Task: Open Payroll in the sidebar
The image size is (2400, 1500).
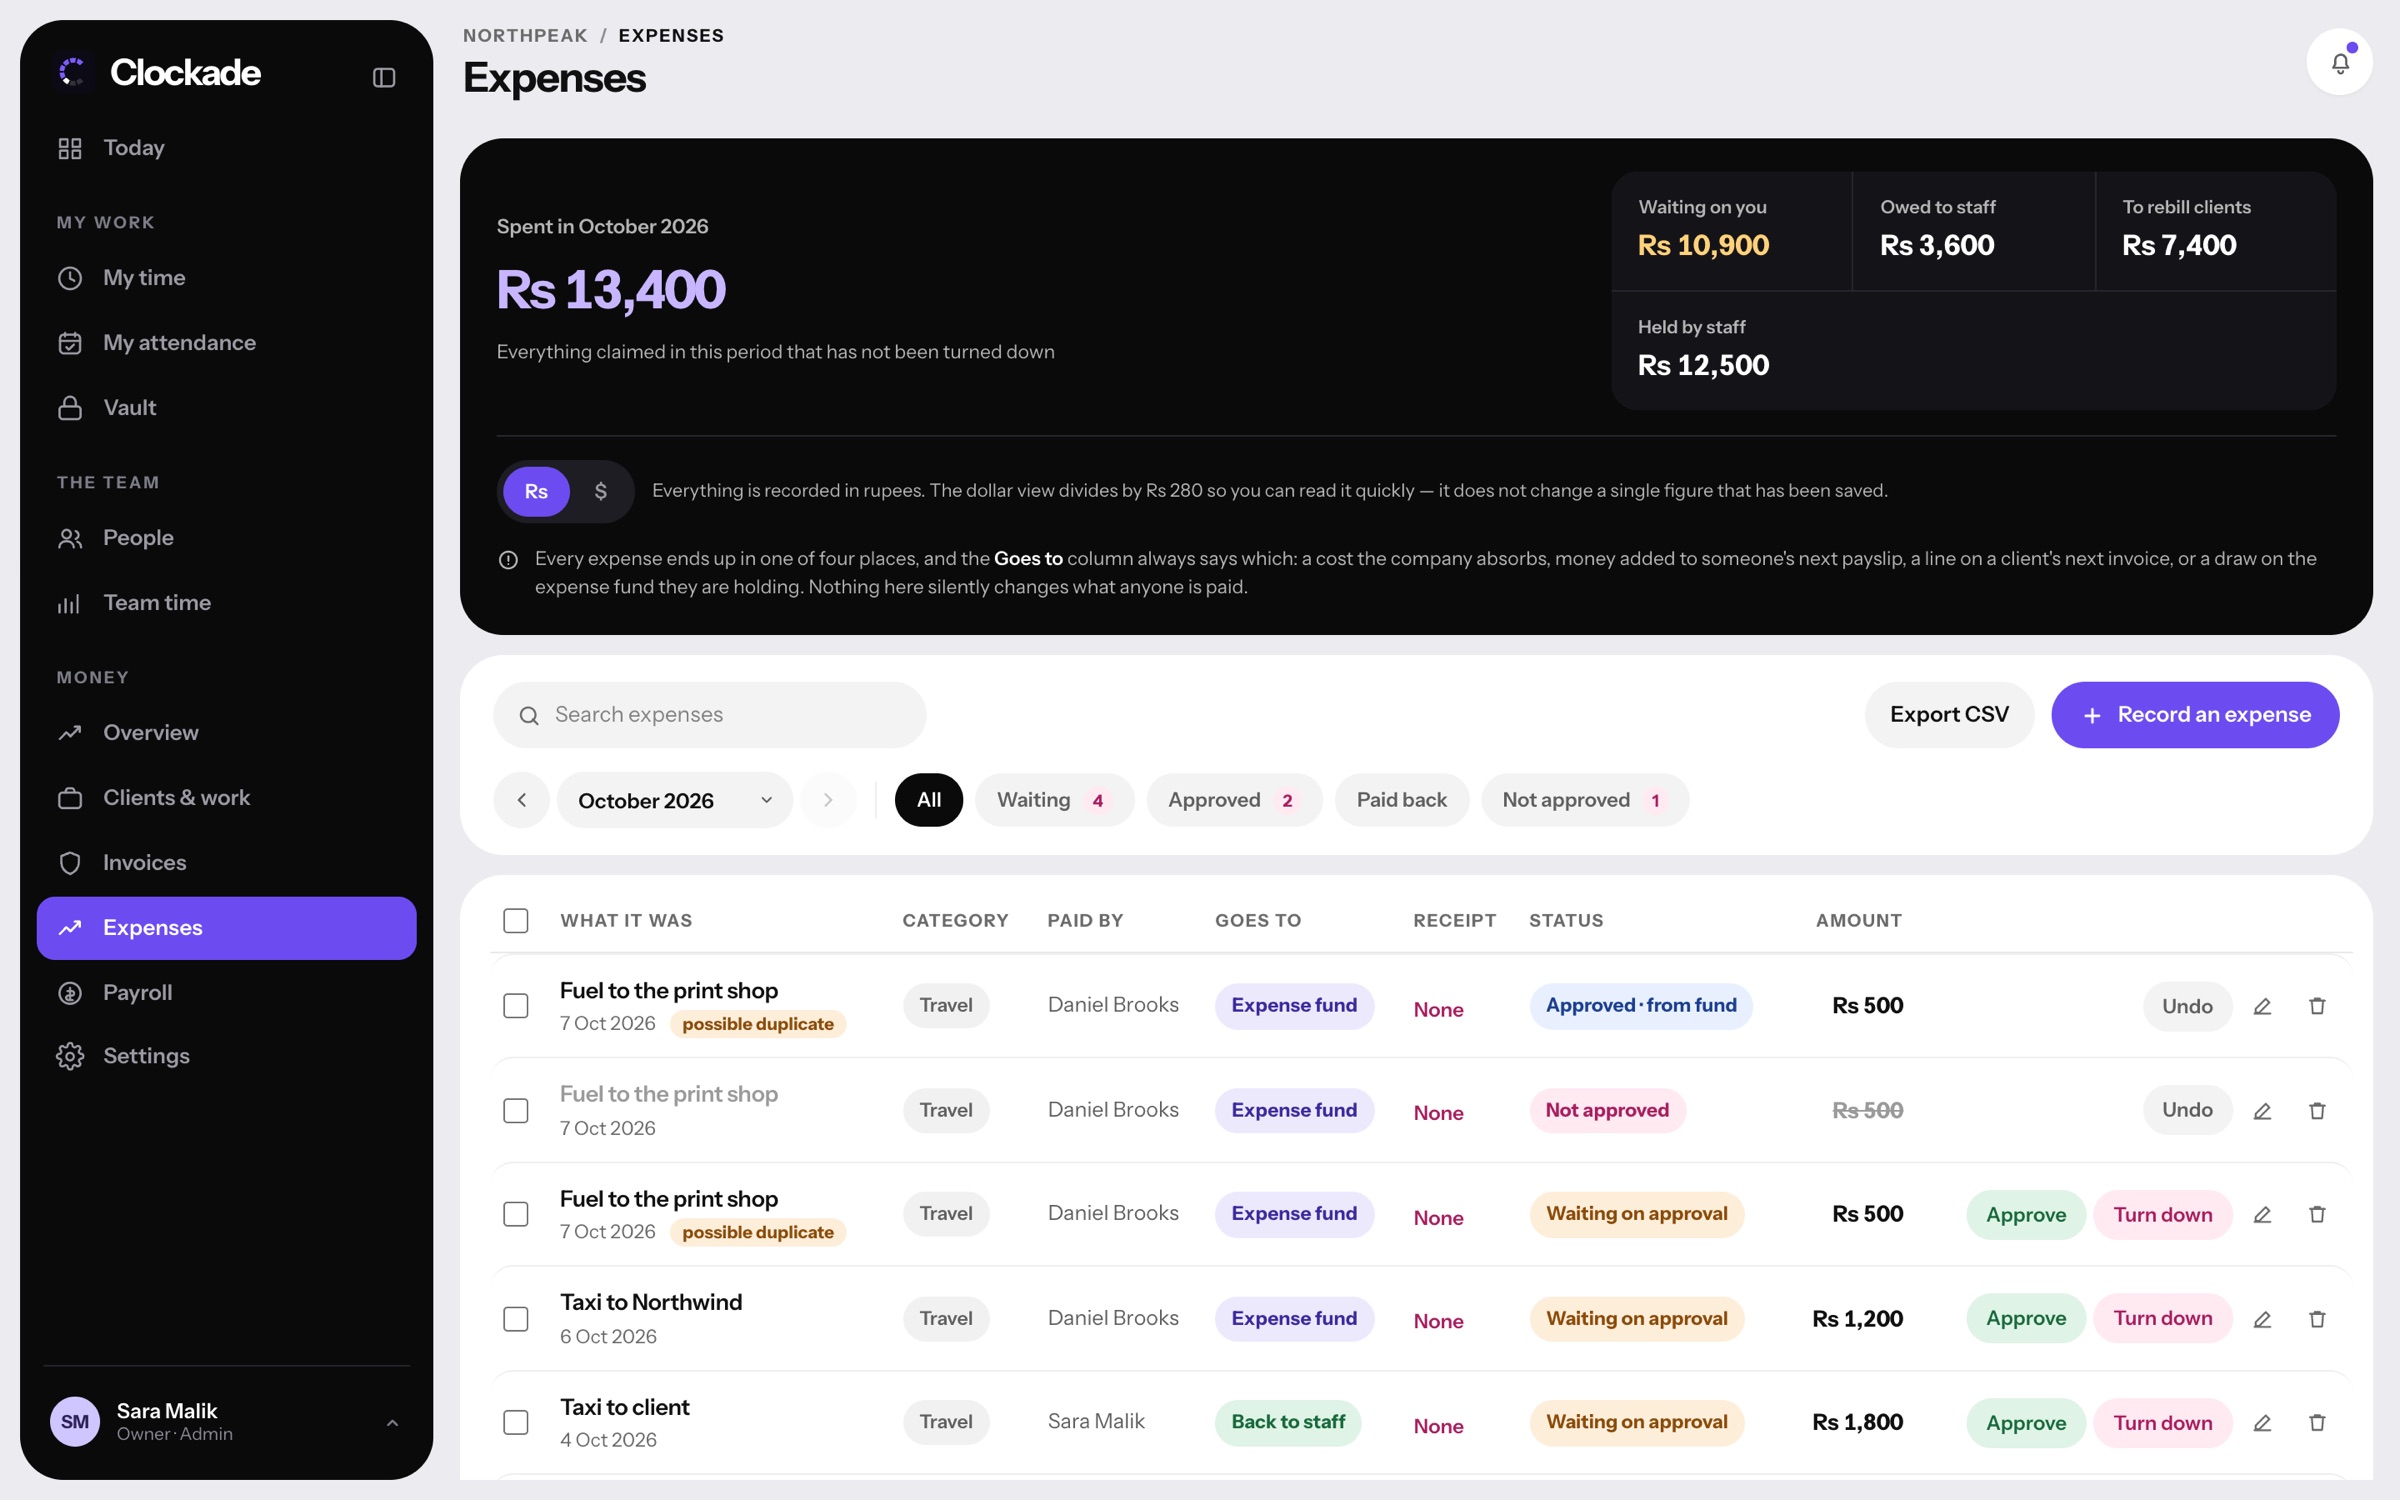Action: pyautogui.click(x=227, y=992)
